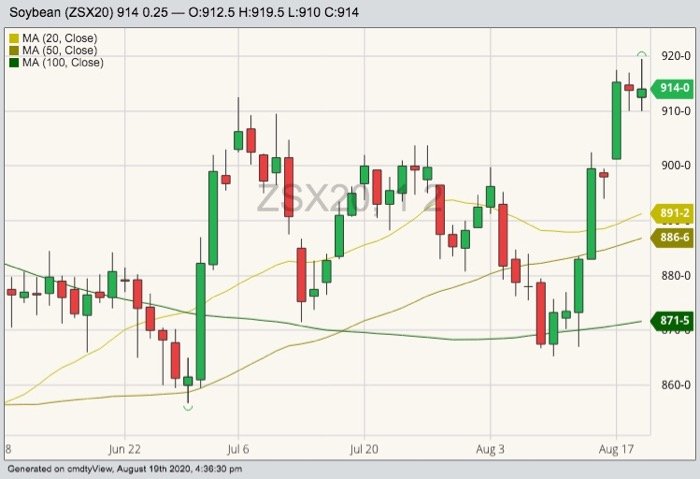Click the 871-5 moving average price tag
This screenshot has width=700, height=479.
tap(673, 321)
